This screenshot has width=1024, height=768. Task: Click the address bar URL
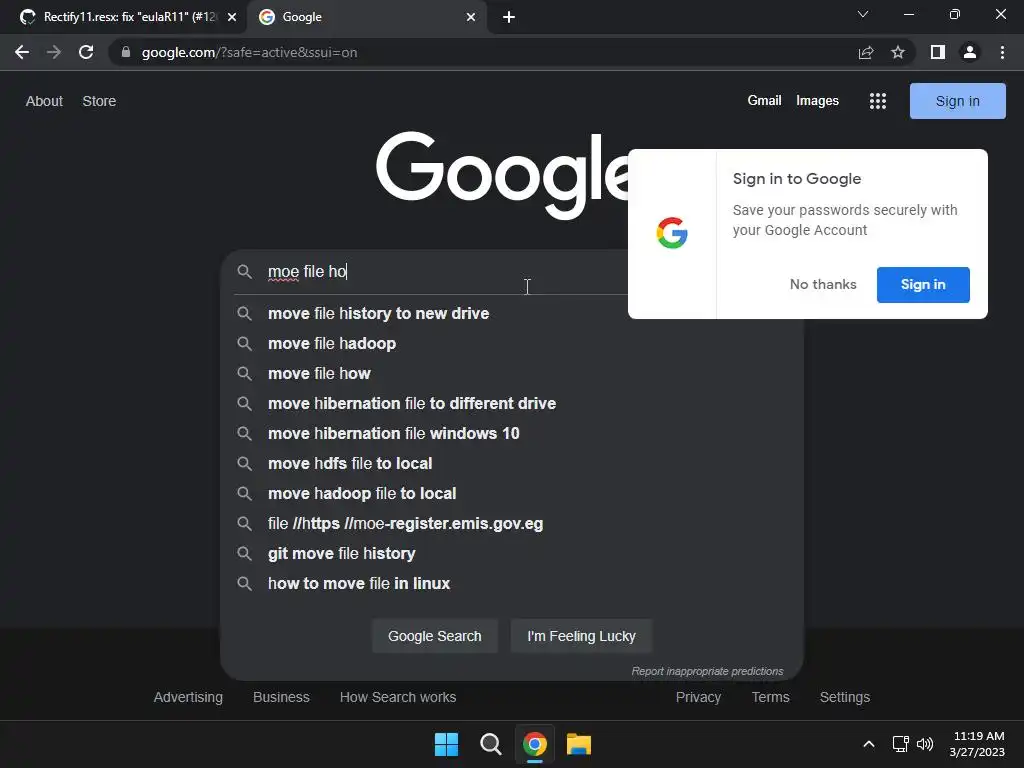[x=249, y=52]
